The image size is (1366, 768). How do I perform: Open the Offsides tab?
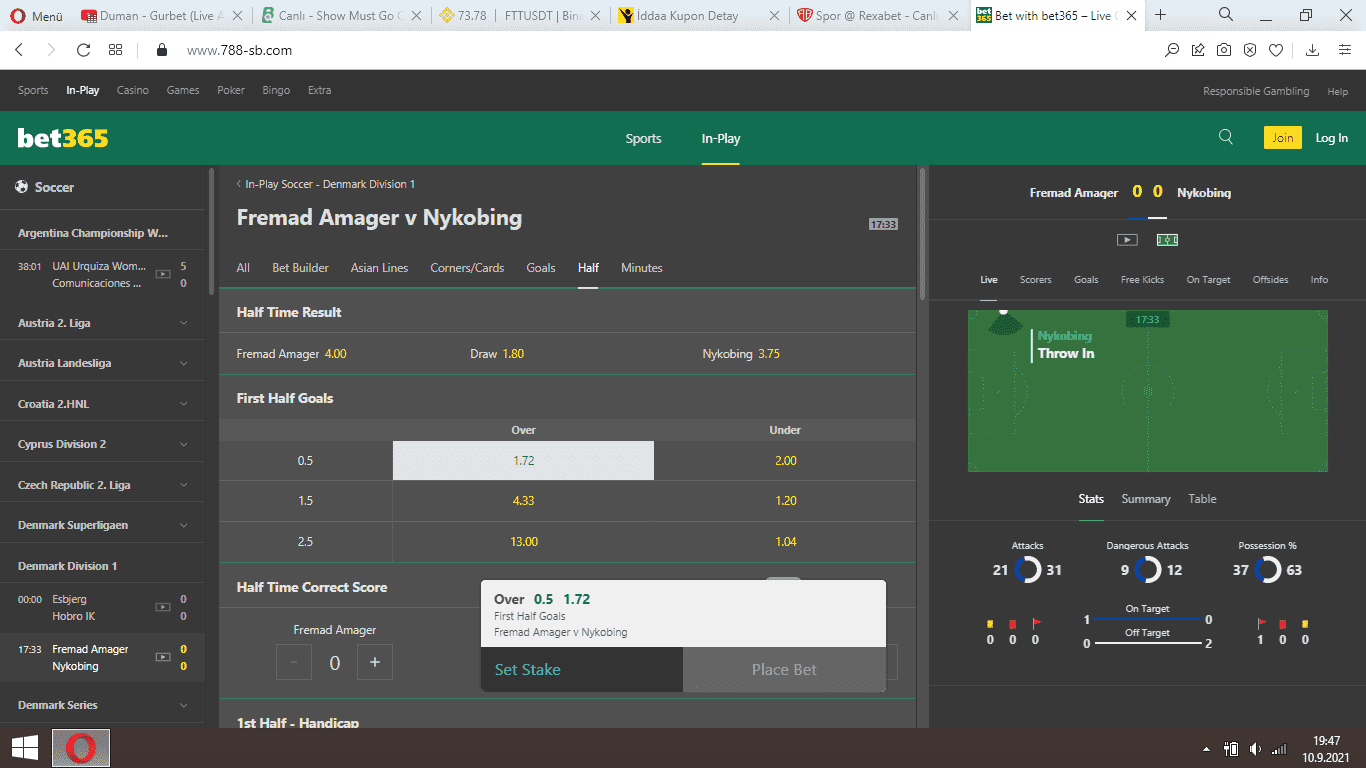1270,280
